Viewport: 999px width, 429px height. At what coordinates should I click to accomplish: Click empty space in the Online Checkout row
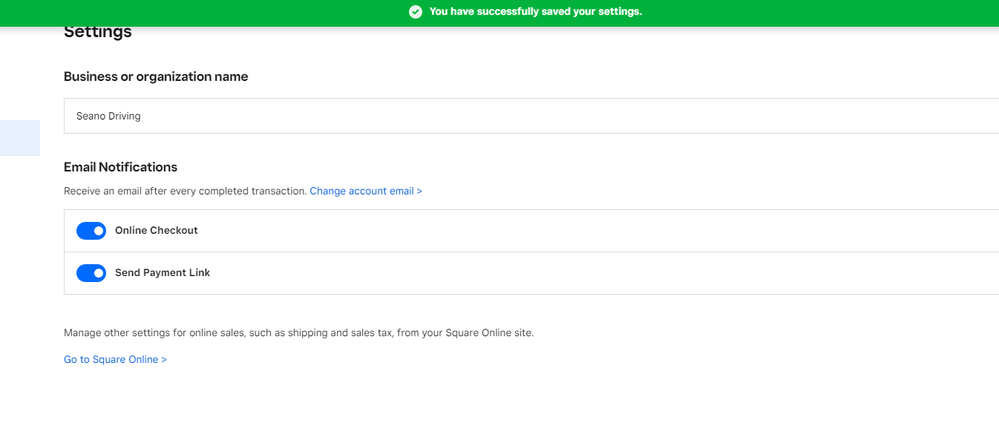(x=600, y=231)
